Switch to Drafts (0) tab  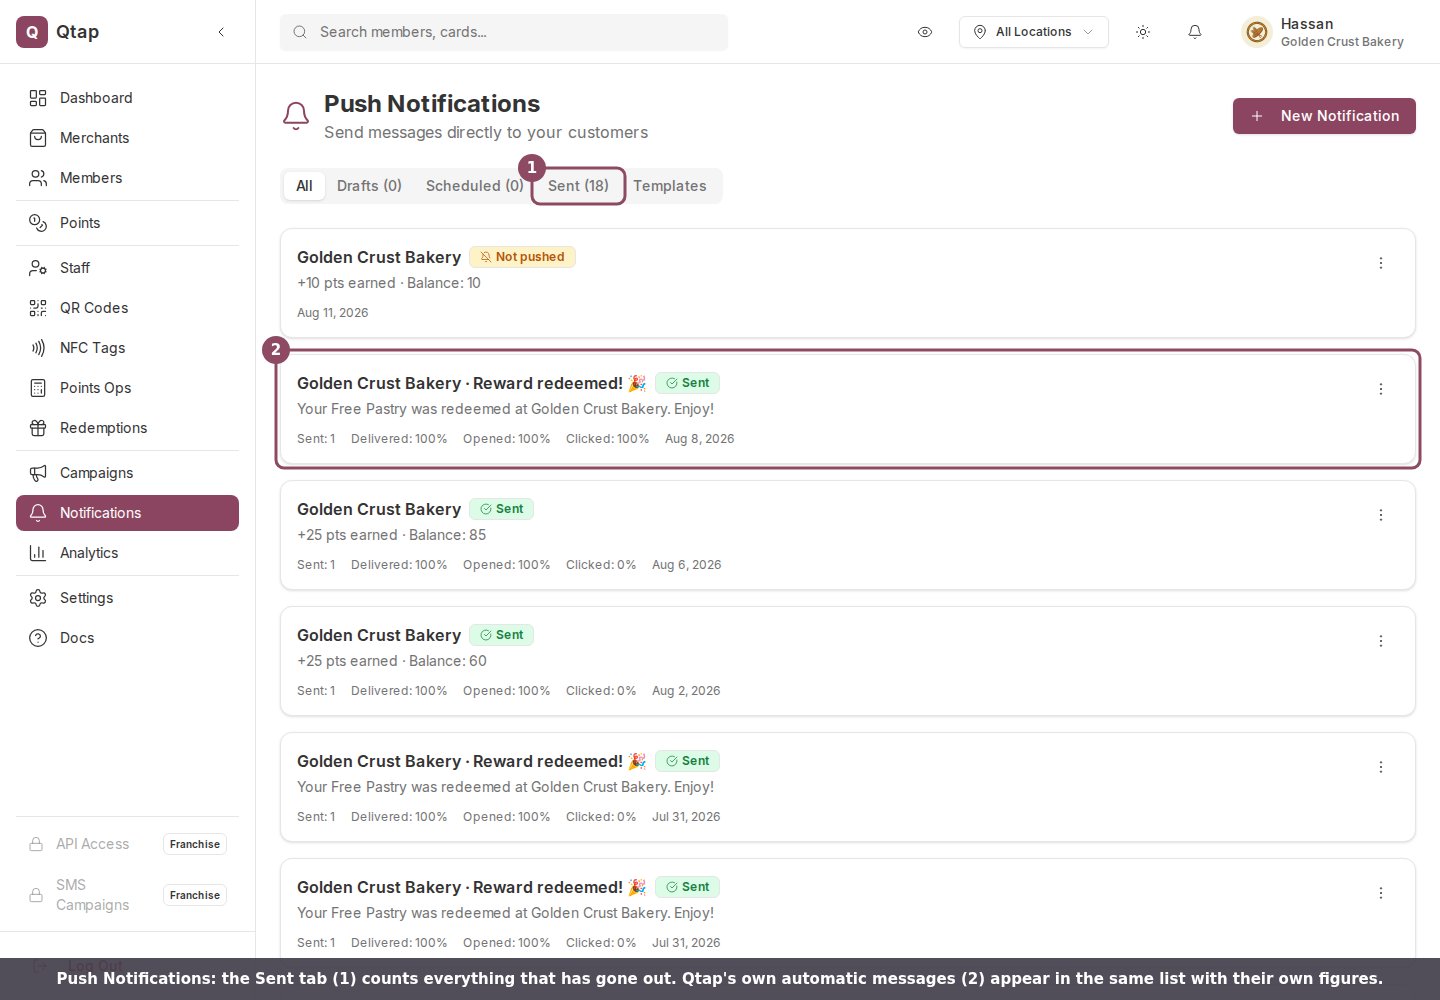tap(369, 186)
